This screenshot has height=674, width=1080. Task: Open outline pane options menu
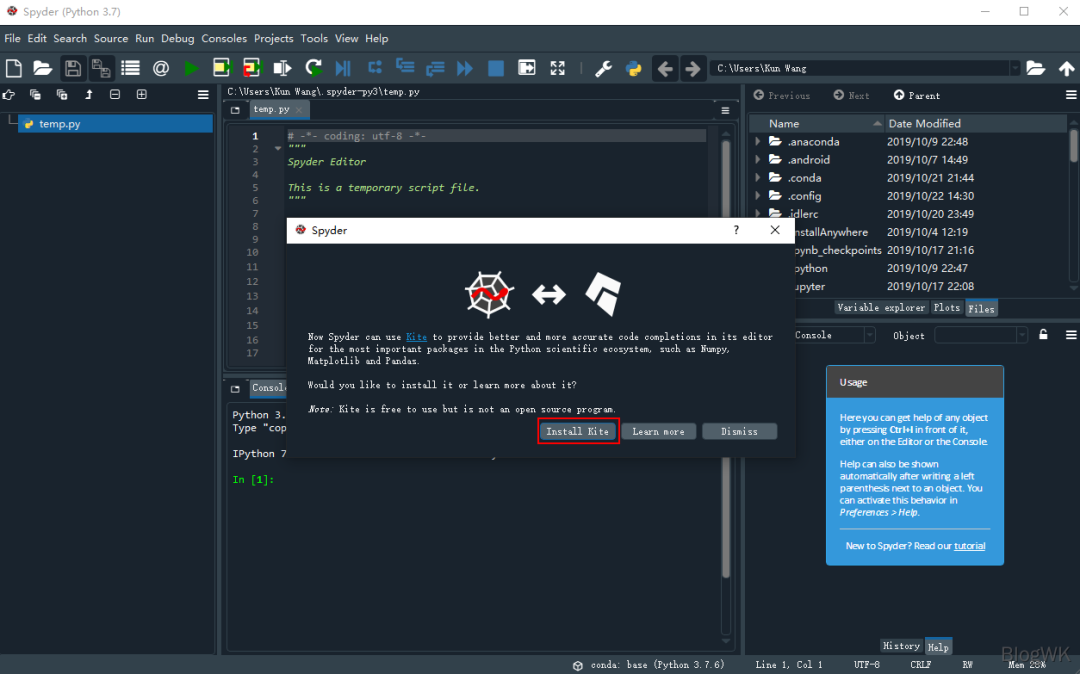pyautogui.click(x=202, y=95)
